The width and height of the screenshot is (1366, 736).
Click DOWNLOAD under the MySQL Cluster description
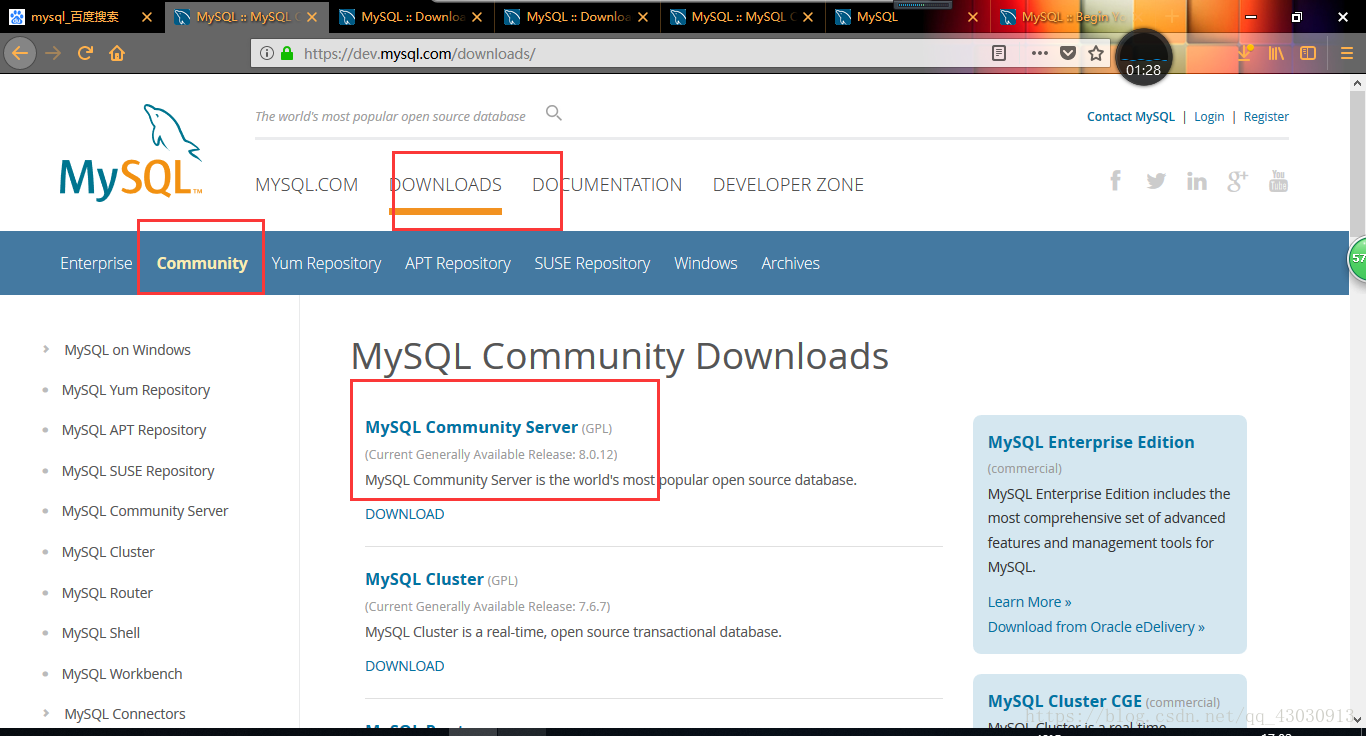click(x=405, y=666)
